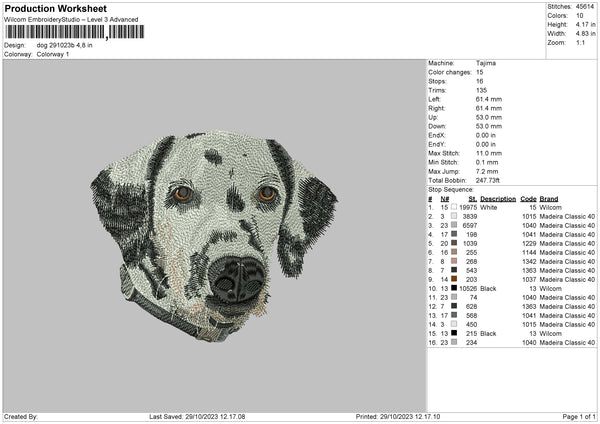Image resolution: width=600 pixels, height=424 pixels.
Task: Select the pink swatch in stop 7
Action: 453,260
